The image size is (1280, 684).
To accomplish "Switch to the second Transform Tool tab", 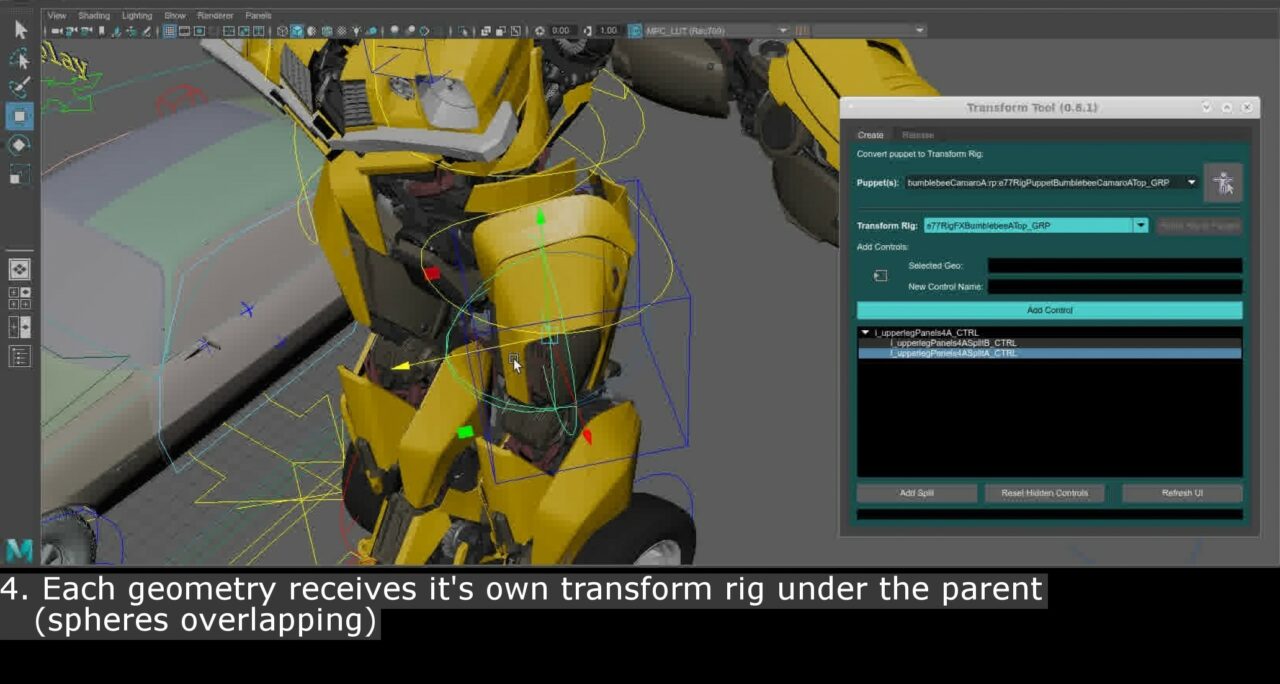I will point(918,135).
